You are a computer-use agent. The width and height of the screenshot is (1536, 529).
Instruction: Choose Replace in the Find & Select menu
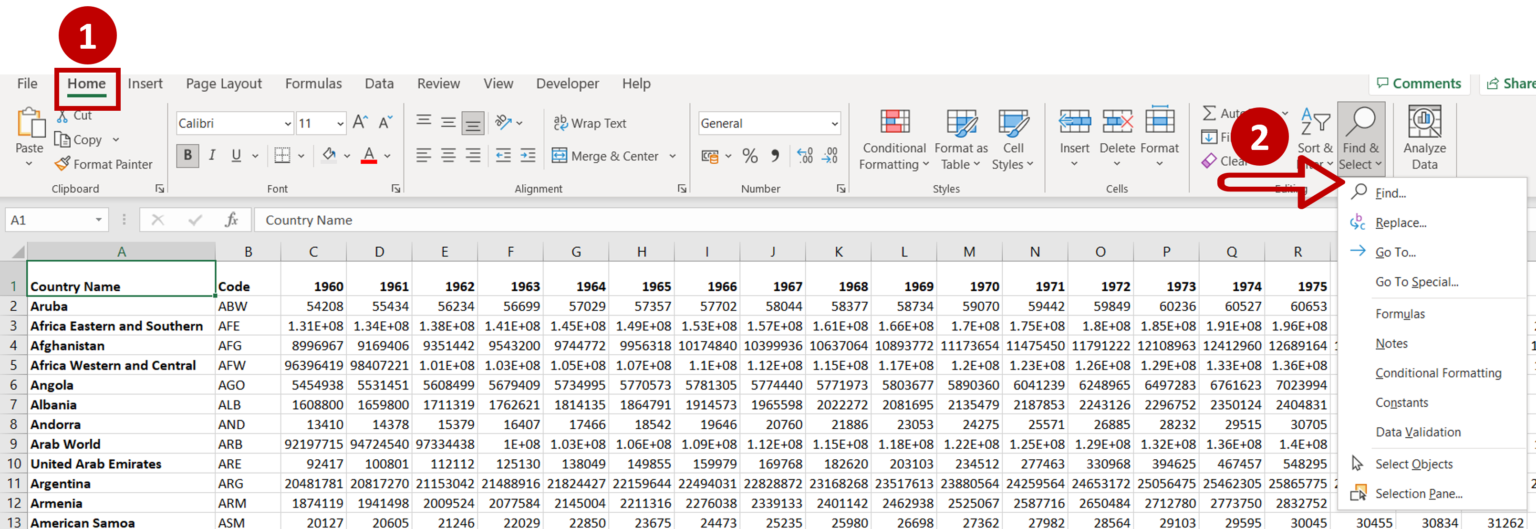[x=1400, y=223]
